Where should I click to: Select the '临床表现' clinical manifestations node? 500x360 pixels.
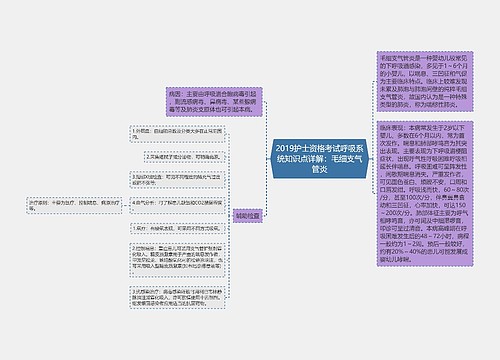(425, 194)
